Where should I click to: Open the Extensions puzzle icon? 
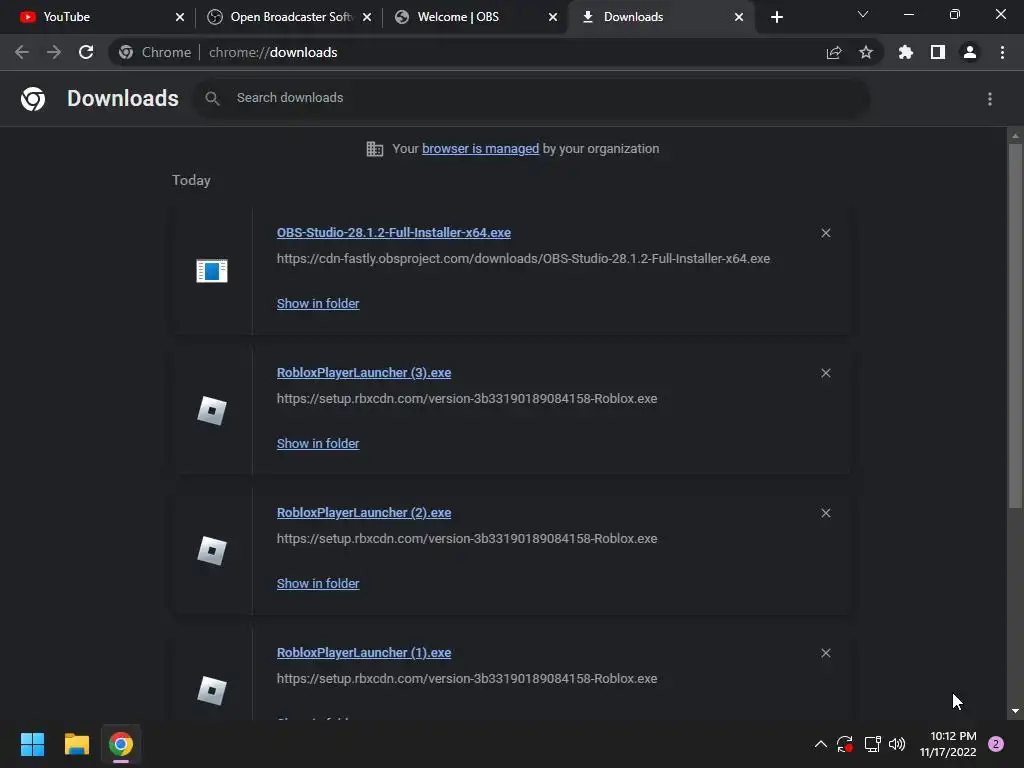(x=906, y=52)
